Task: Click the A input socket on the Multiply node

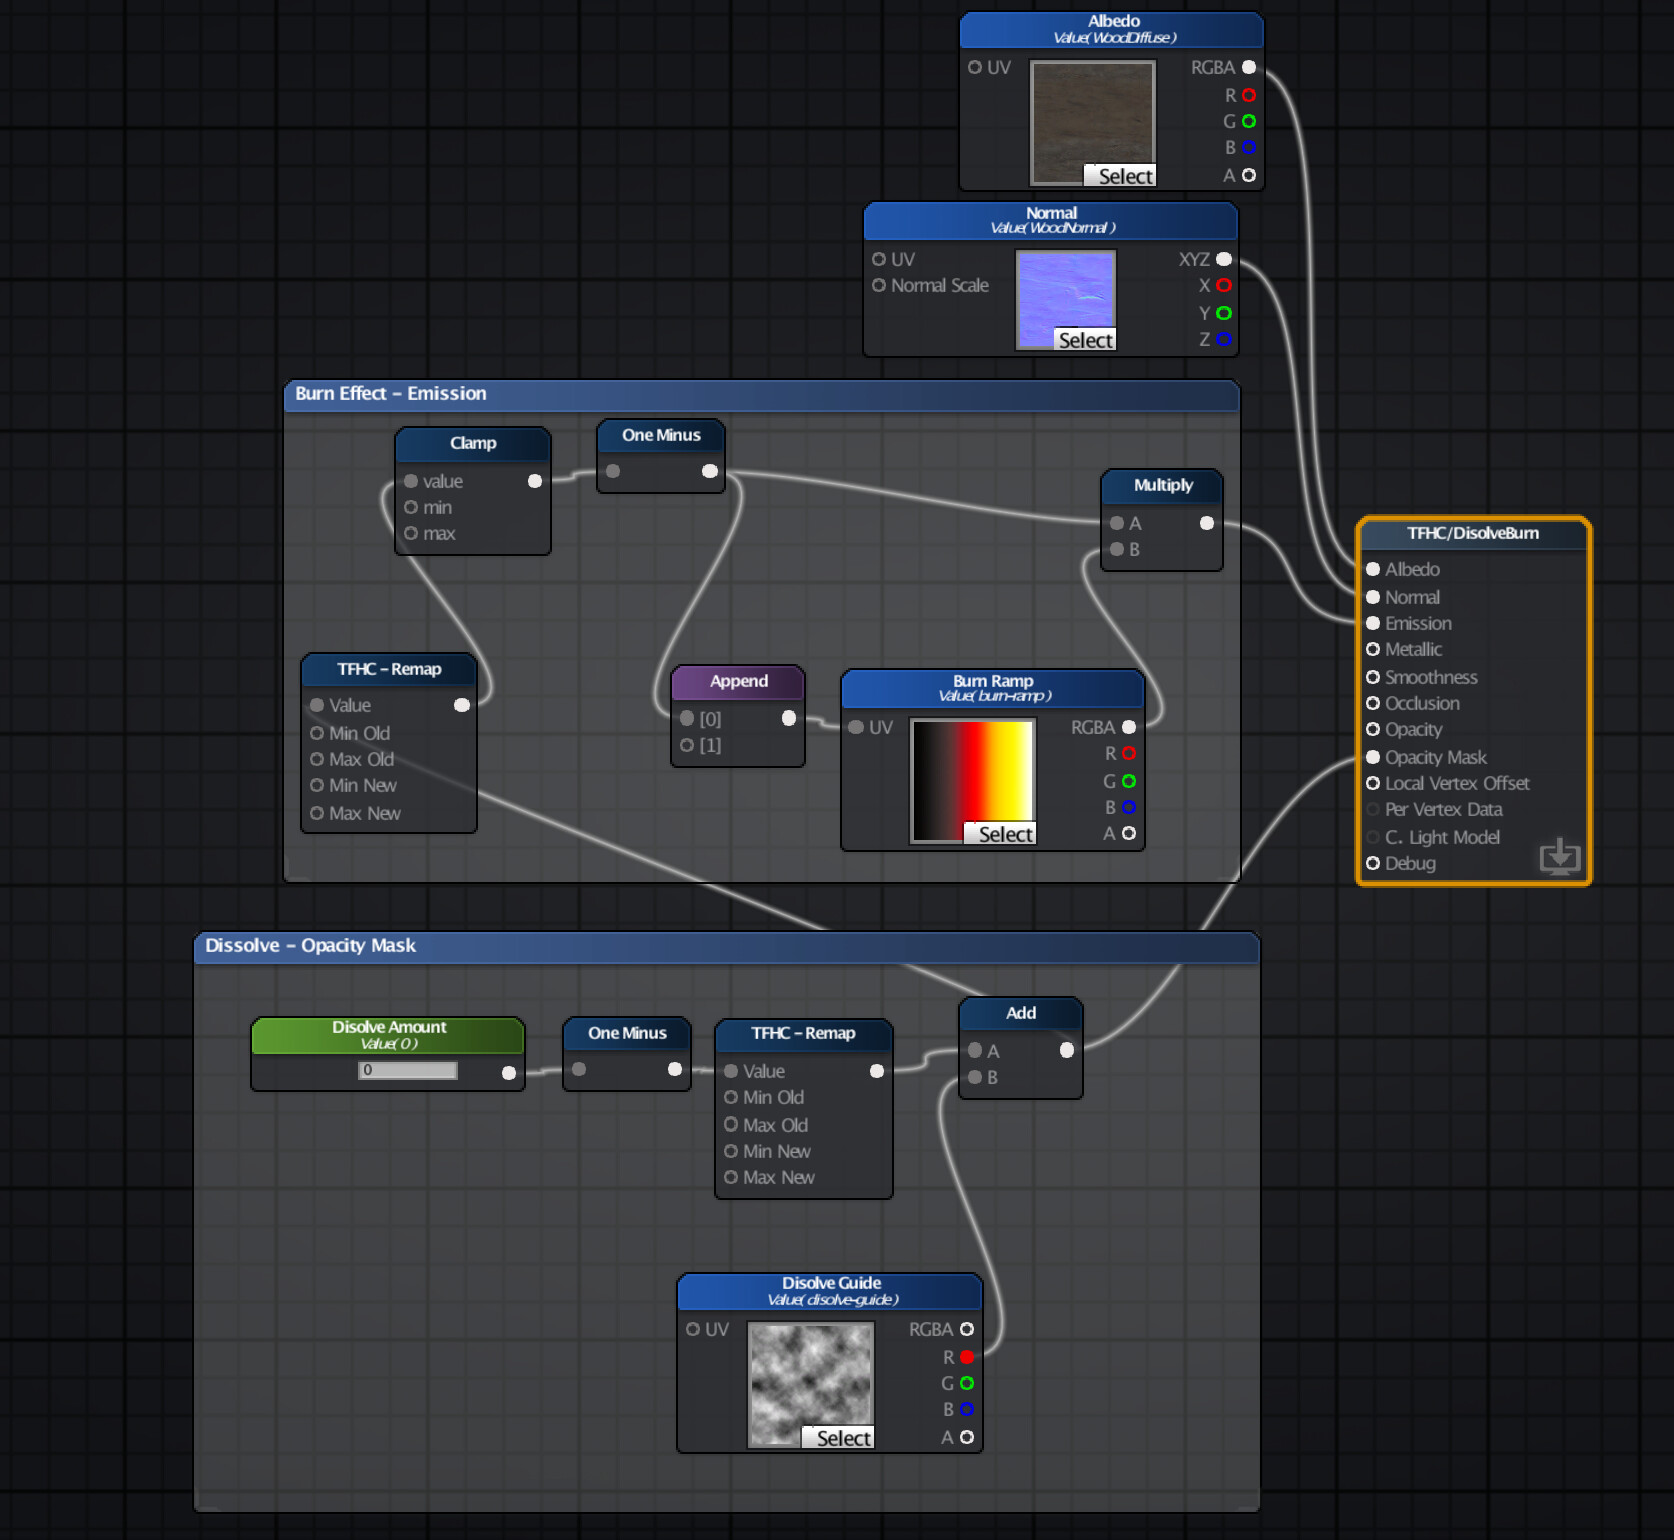Action: 1116,522
